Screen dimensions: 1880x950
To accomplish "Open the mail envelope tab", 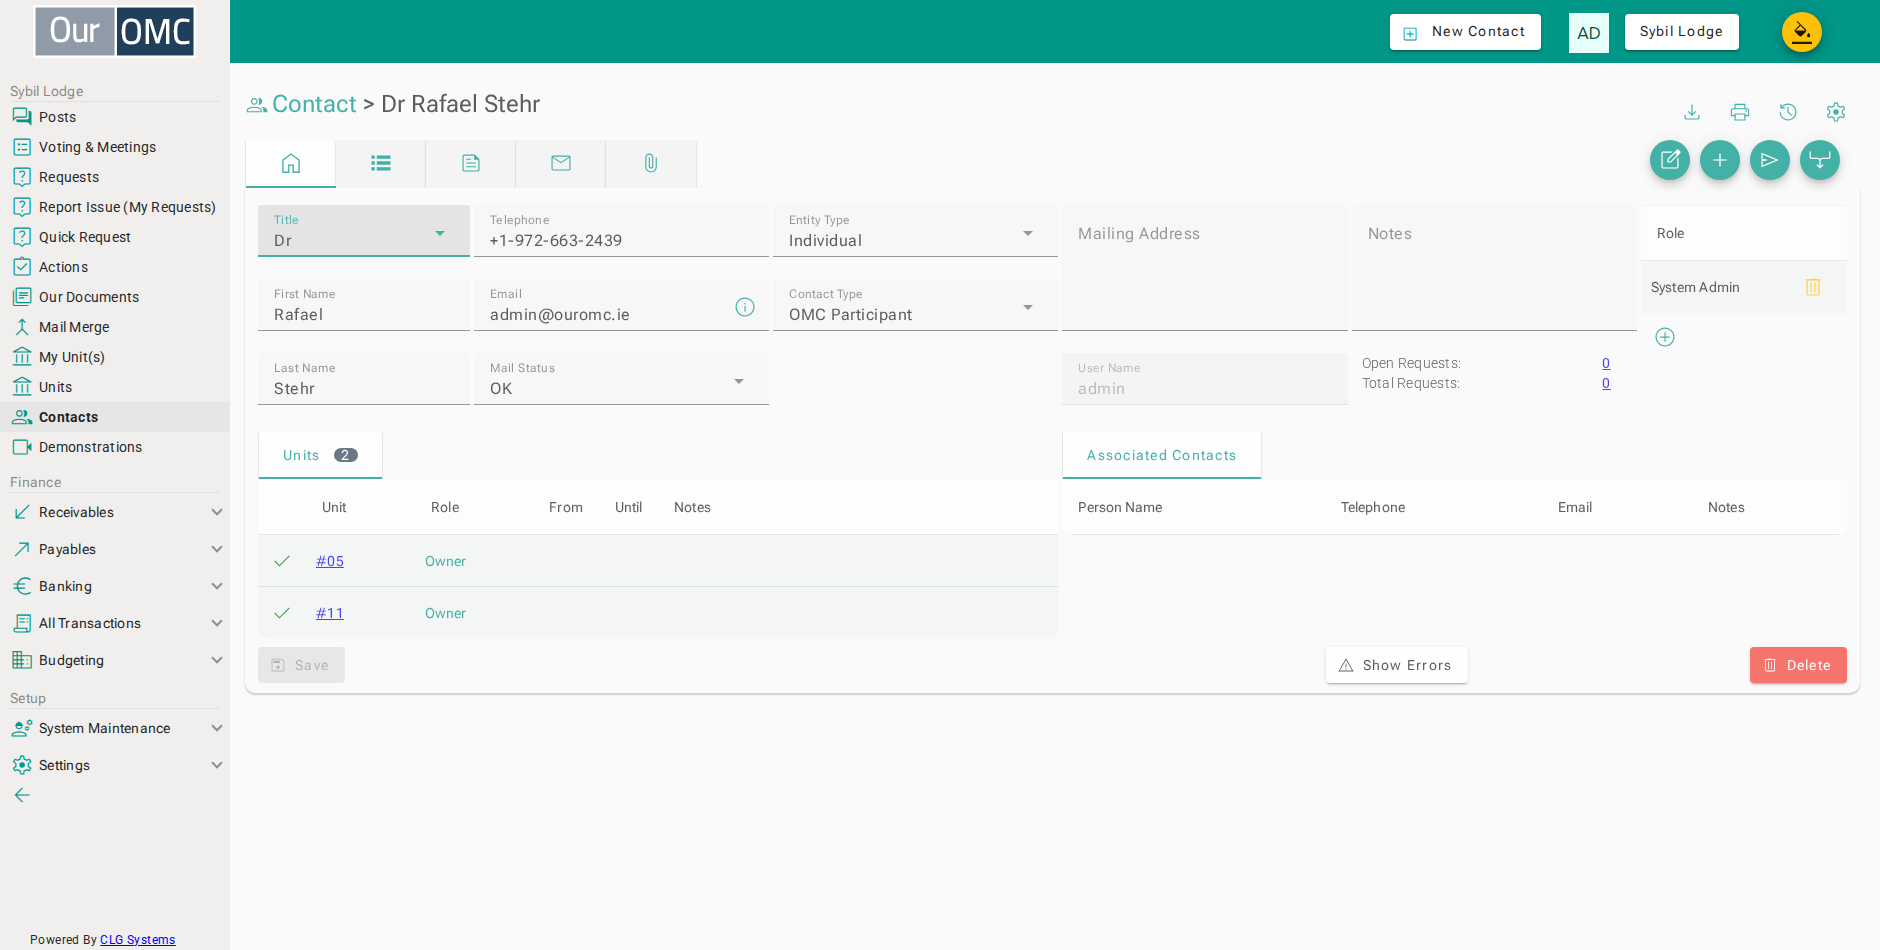I will pos(561,163).
